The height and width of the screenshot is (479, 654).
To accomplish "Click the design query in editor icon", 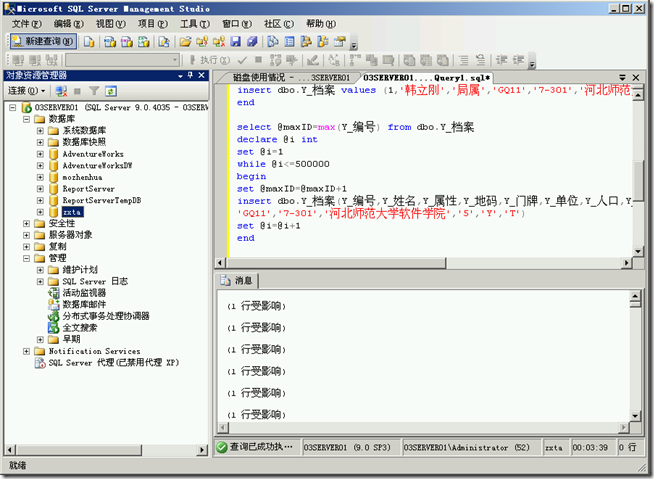I will pyautogui.click(x=313, y=61).
